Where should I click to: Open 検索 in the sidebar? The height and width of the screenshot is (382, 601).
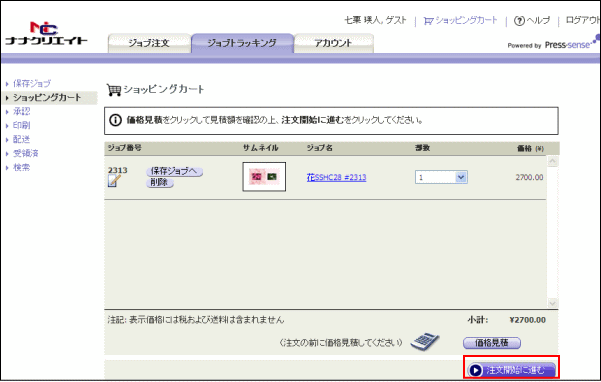(21, 167)
